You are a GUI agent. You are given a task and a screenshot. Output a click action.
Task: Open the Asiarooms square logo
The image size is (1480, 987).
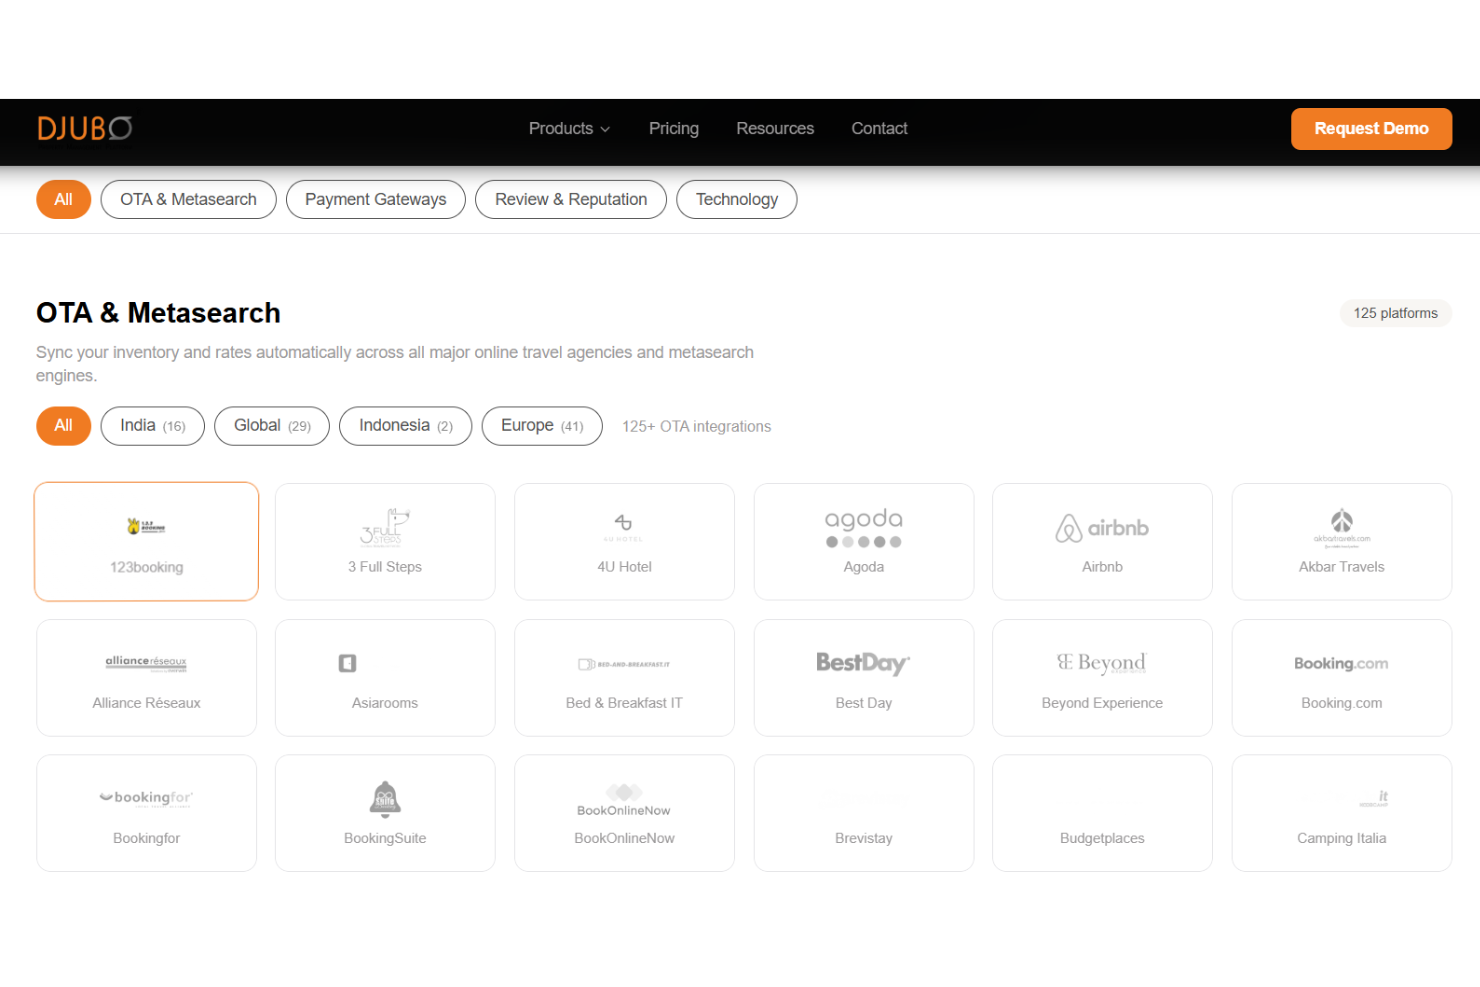tap(347, 663)
